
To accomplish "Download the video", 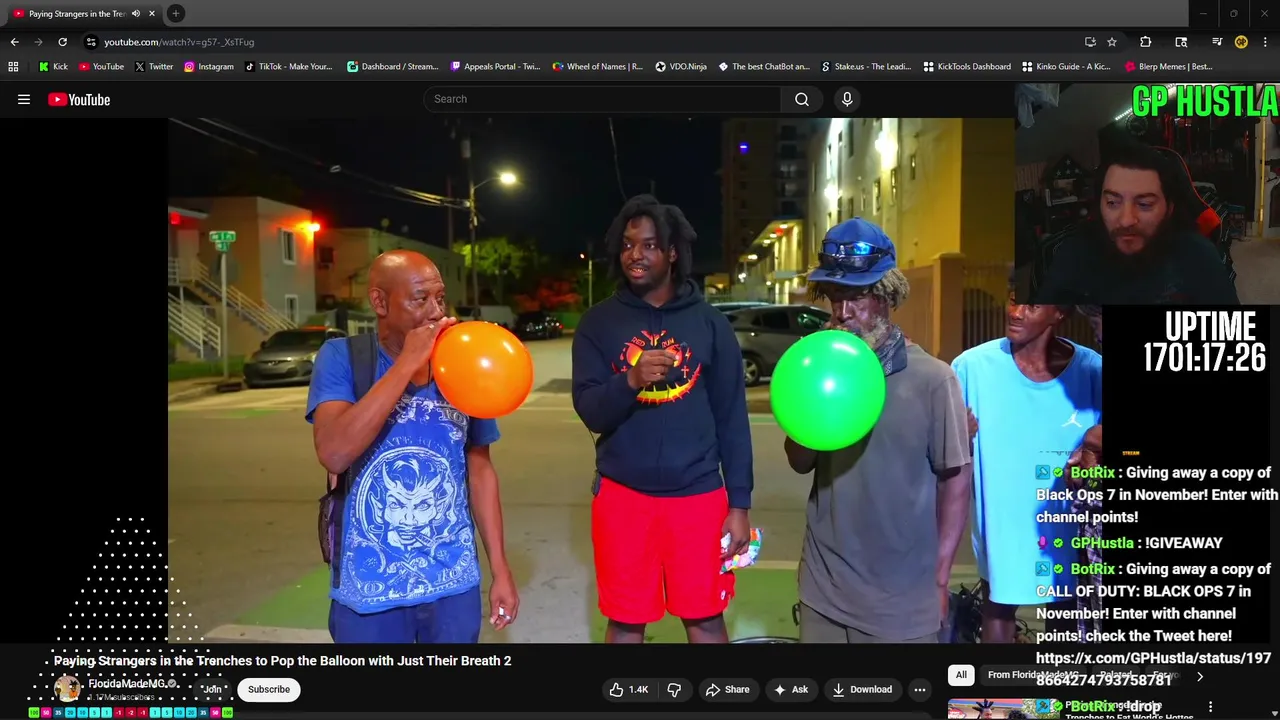I will tap(861, 689).
